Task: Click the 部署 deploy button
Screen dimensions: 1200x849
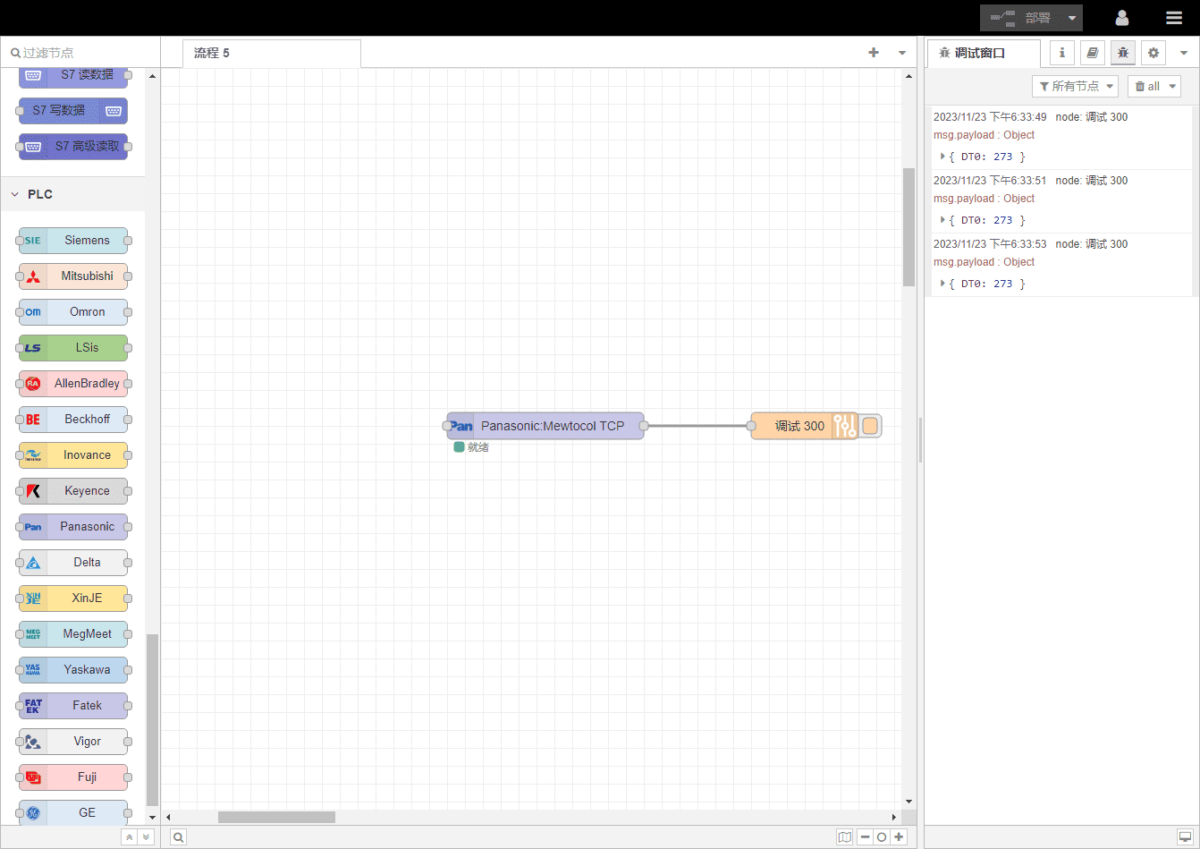Action: 1020,18
